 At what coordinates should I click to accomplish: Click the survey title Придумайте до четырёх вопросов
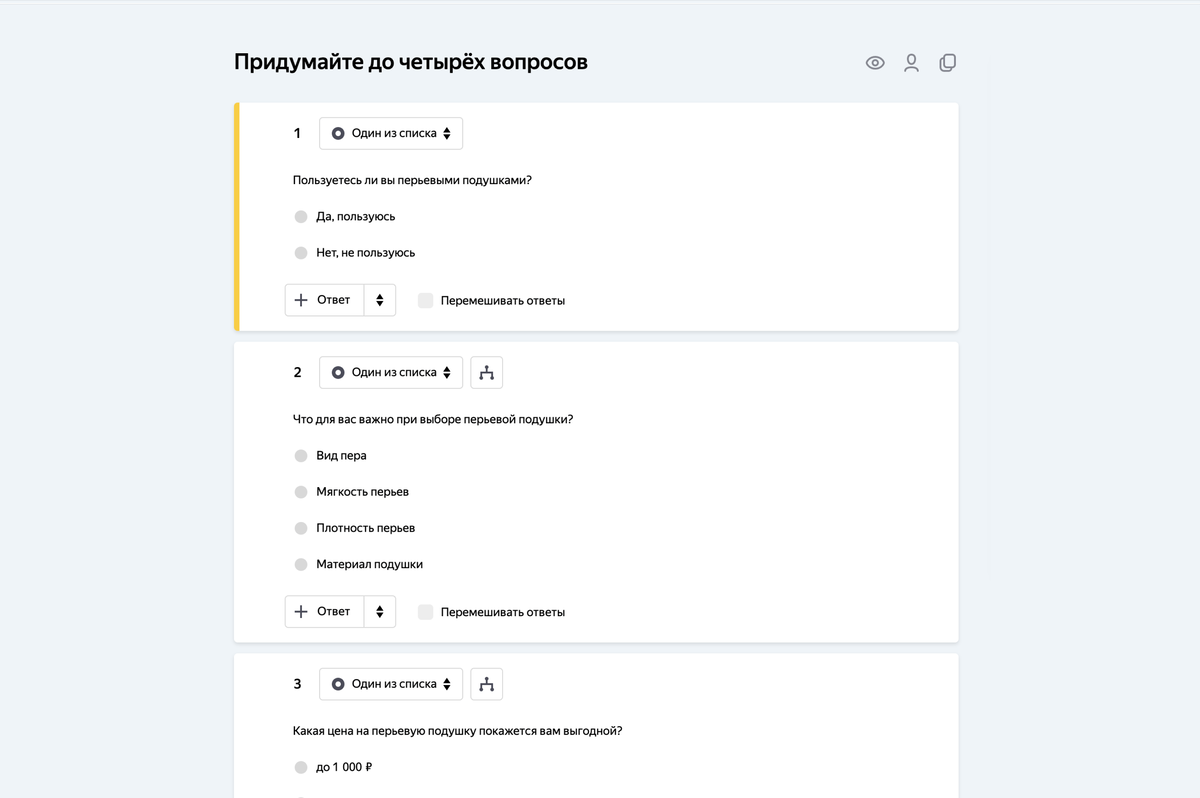[x=410, y=61]
